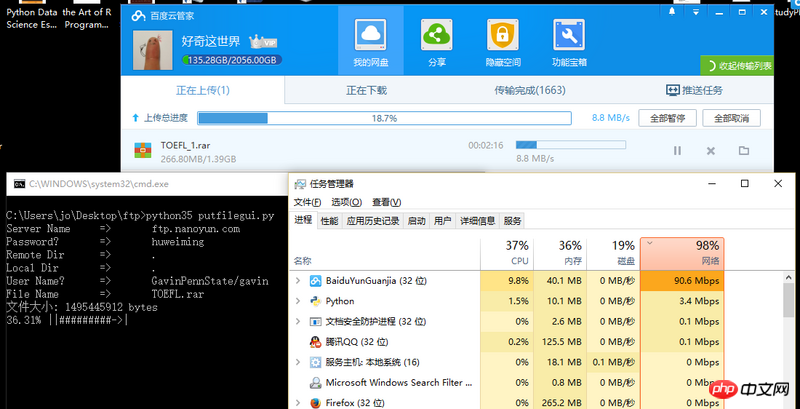Open Task Manager 选项(O) menu
800x409 pixels.
346,202
